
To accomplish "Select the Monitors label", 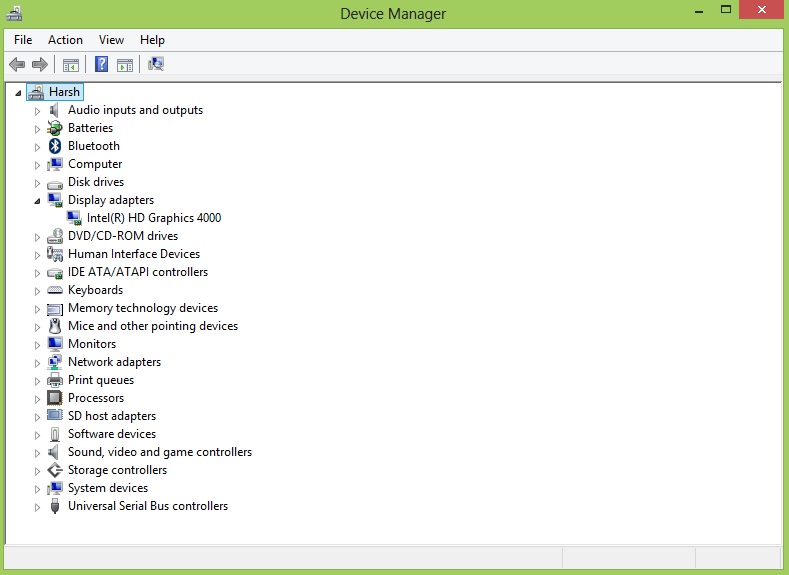I will pyautogui.click(x=92, y=344).
